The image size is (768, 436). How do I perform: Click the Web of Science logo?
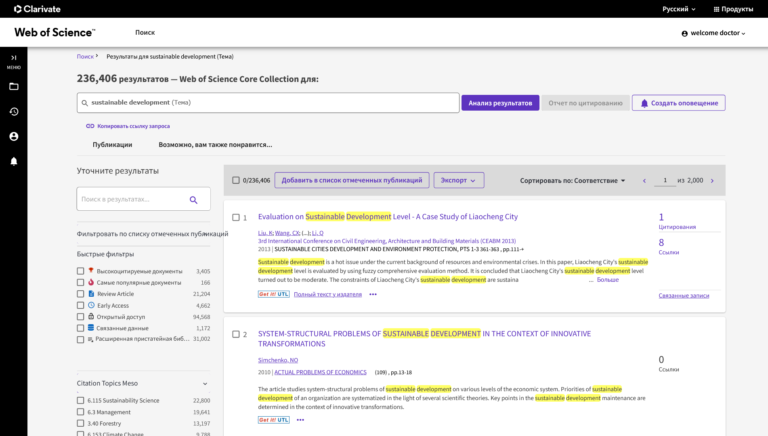tap(54, 32)
